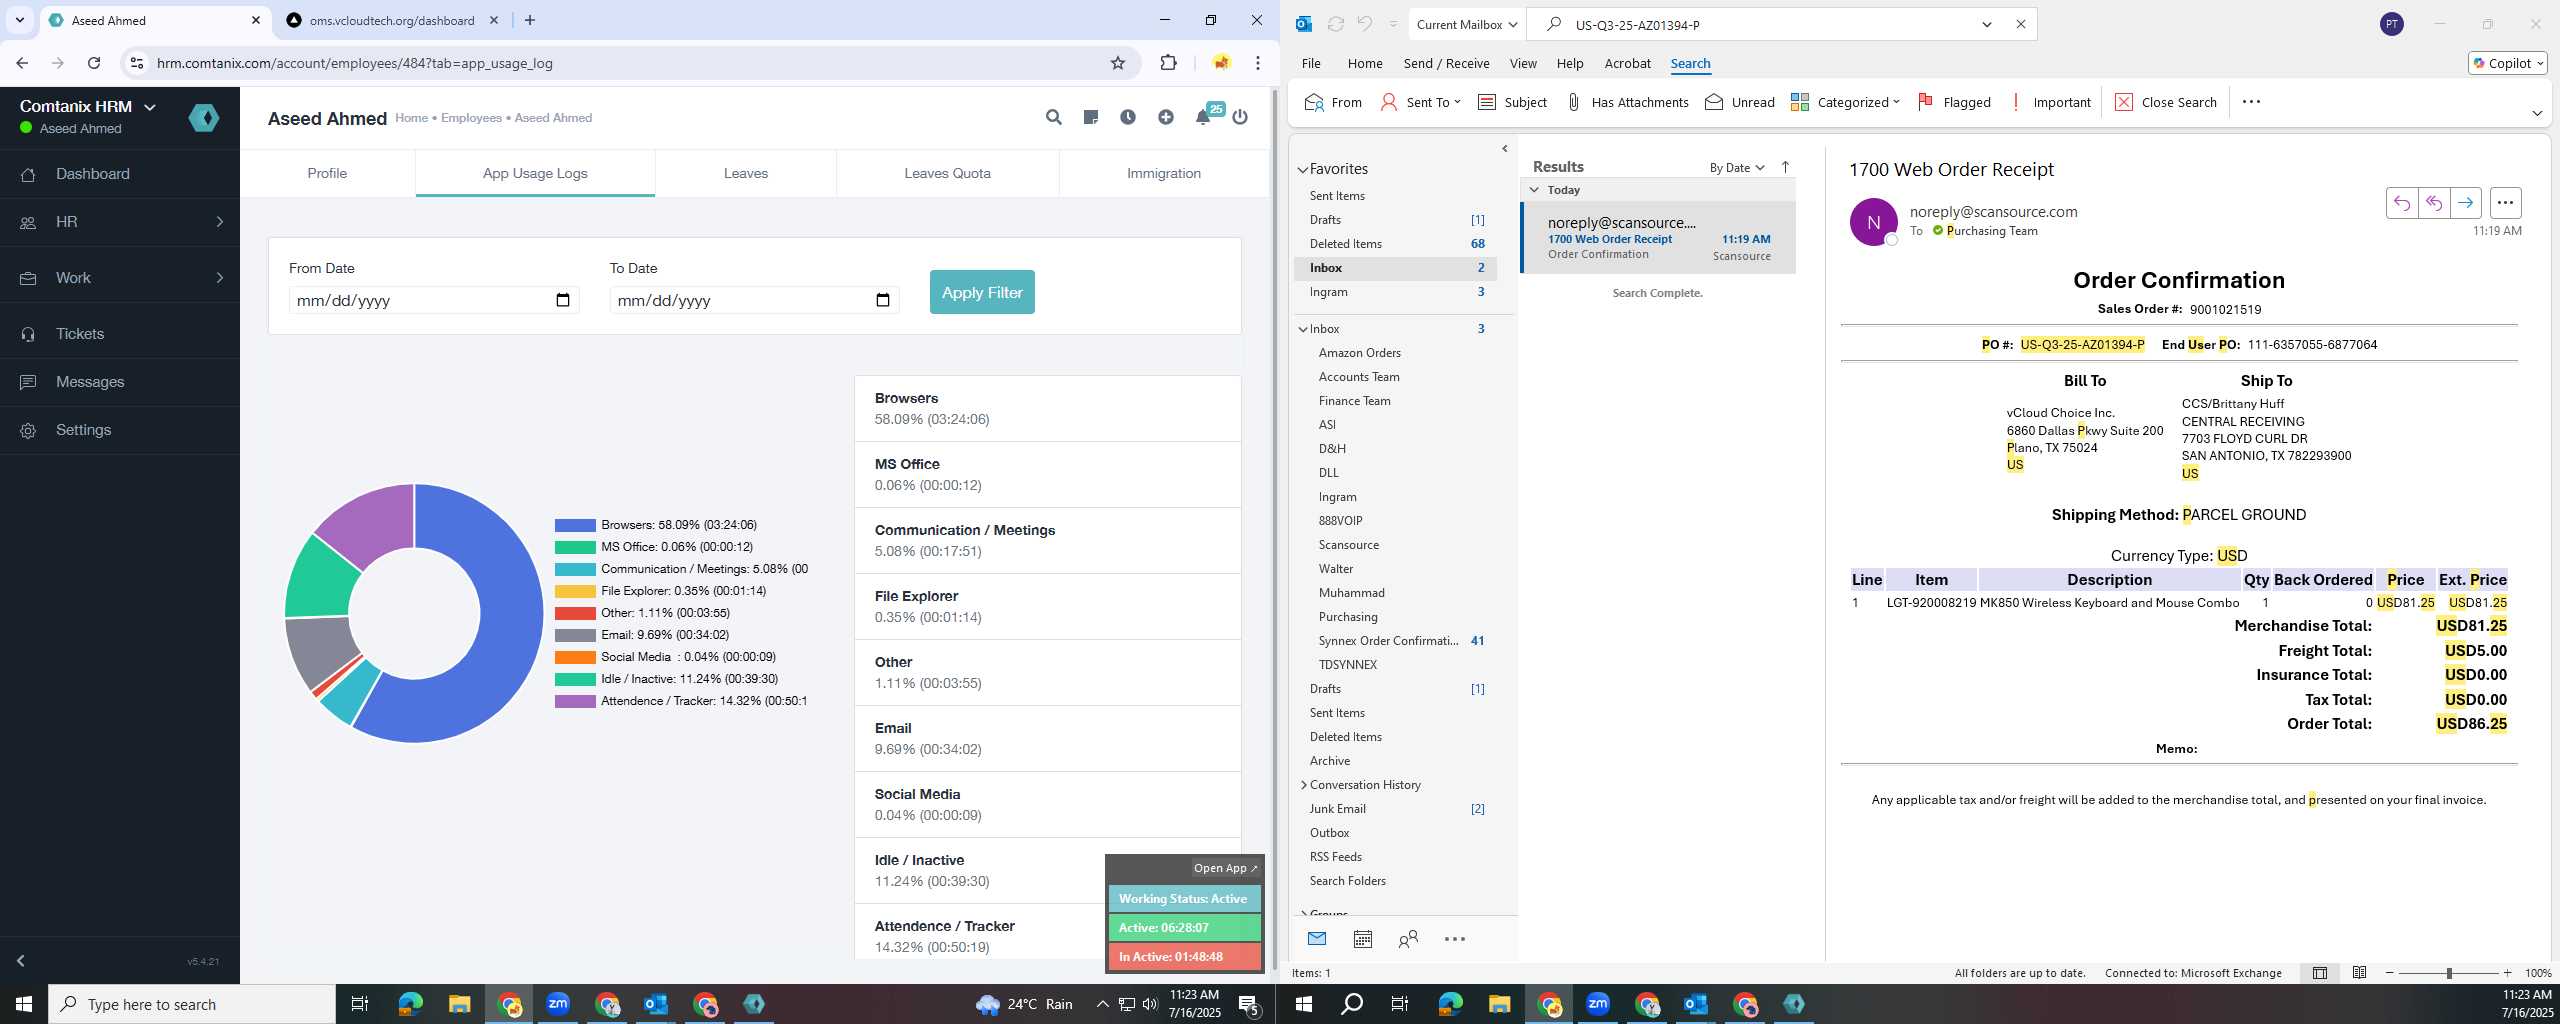The width and height of the screenshot is (2560, 1024).
Task: Filter search results by Unread
Action: tap(1740, 102)
